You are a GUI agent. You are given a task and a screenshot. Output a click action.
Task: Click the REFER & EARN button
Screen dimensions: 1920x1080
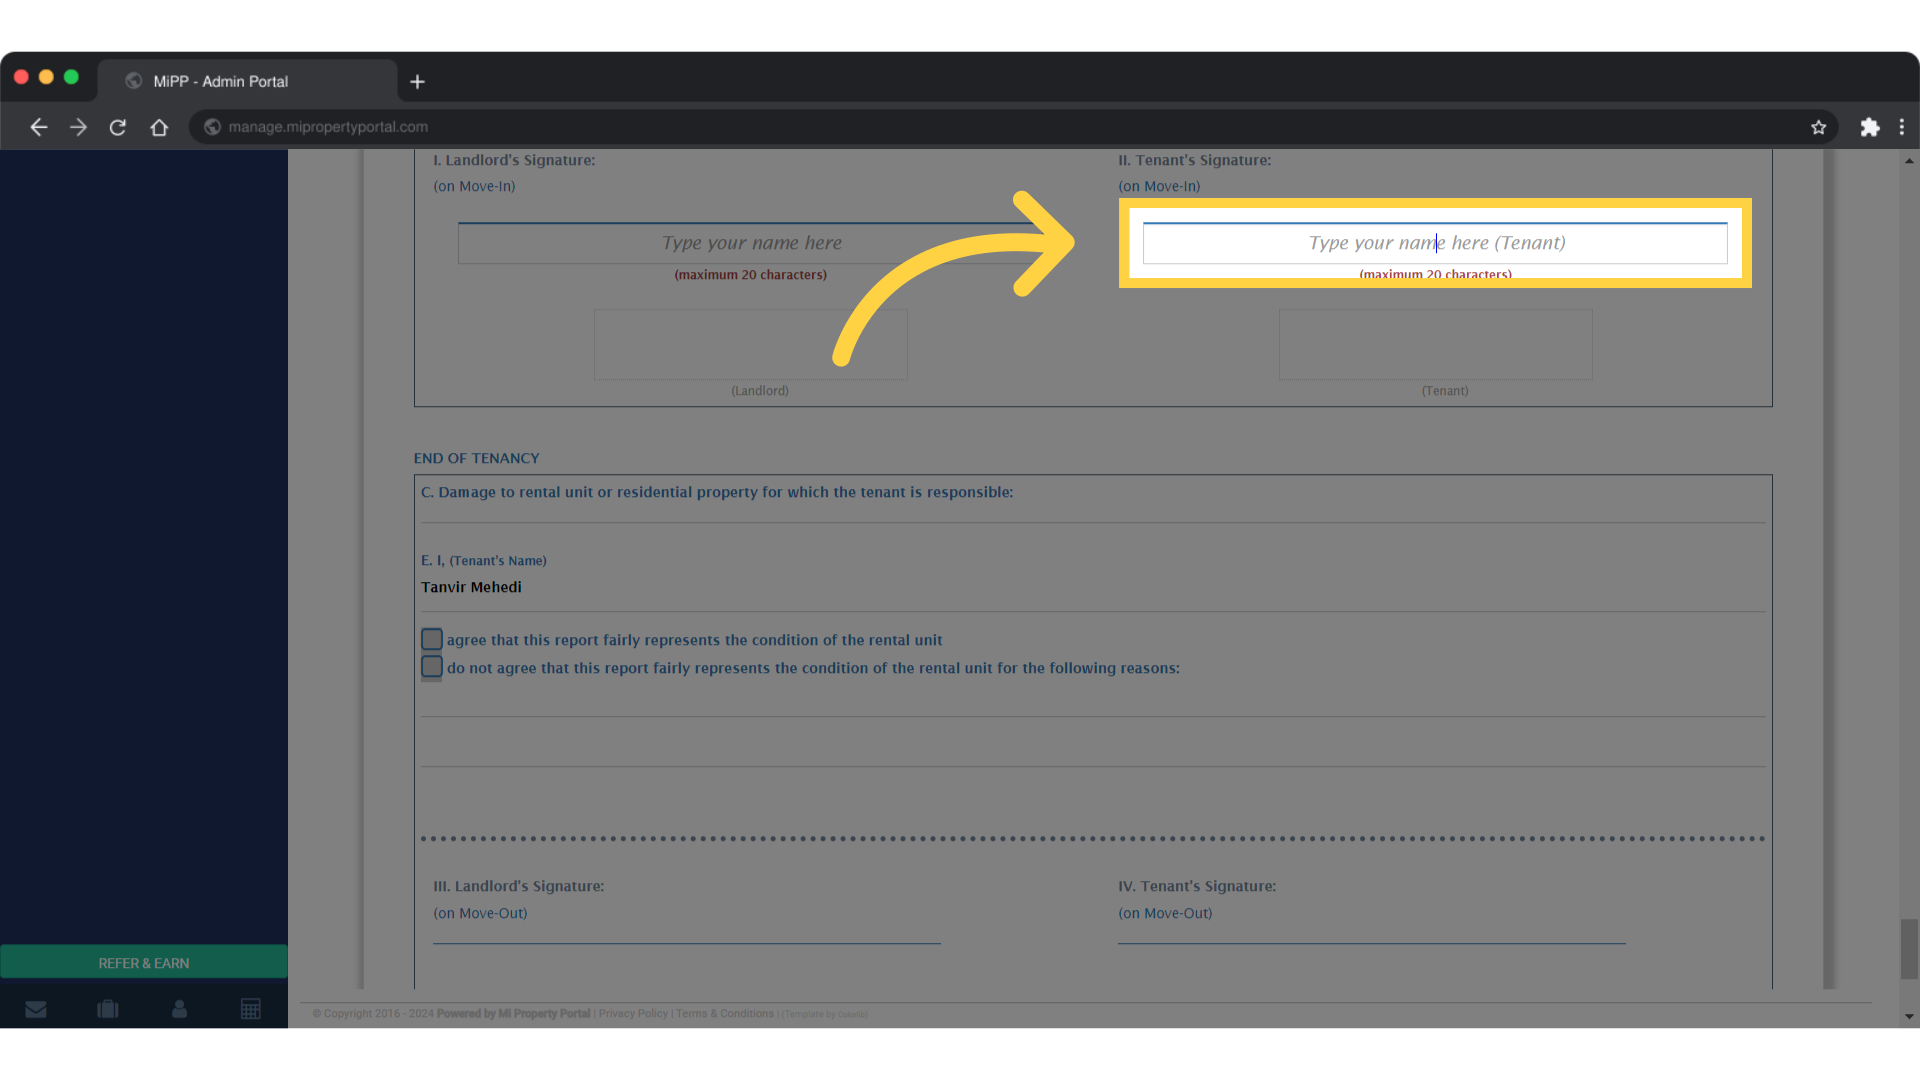(143, 962)
